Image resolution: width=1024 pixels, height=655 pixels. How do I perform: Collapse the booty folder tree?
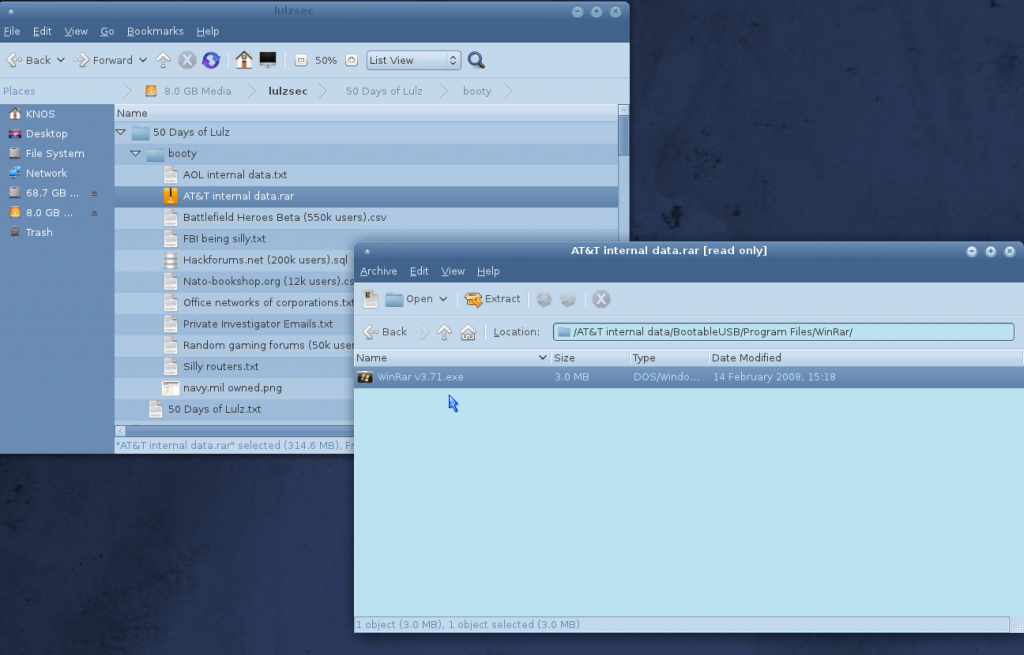point(135,153)
